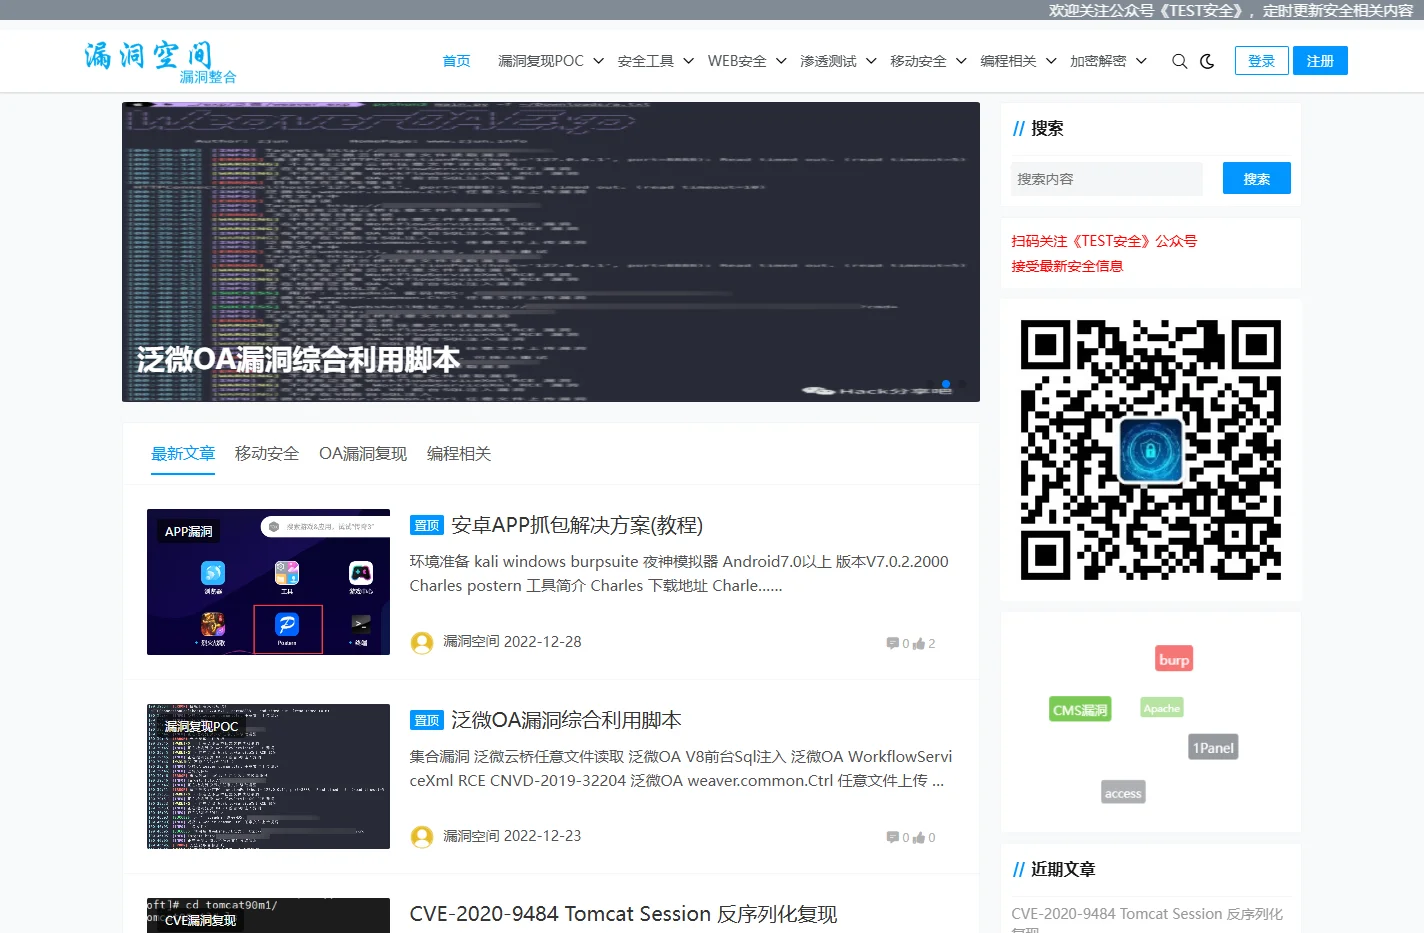The image size is (1424, 933).
Task: Click the Apache tag
Action: 1162,708
